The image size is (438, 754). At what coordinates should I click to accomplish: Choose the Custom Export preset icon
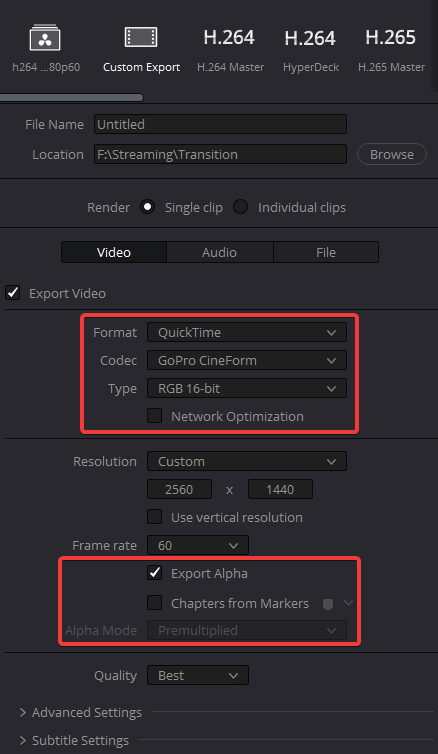(141, 38)
